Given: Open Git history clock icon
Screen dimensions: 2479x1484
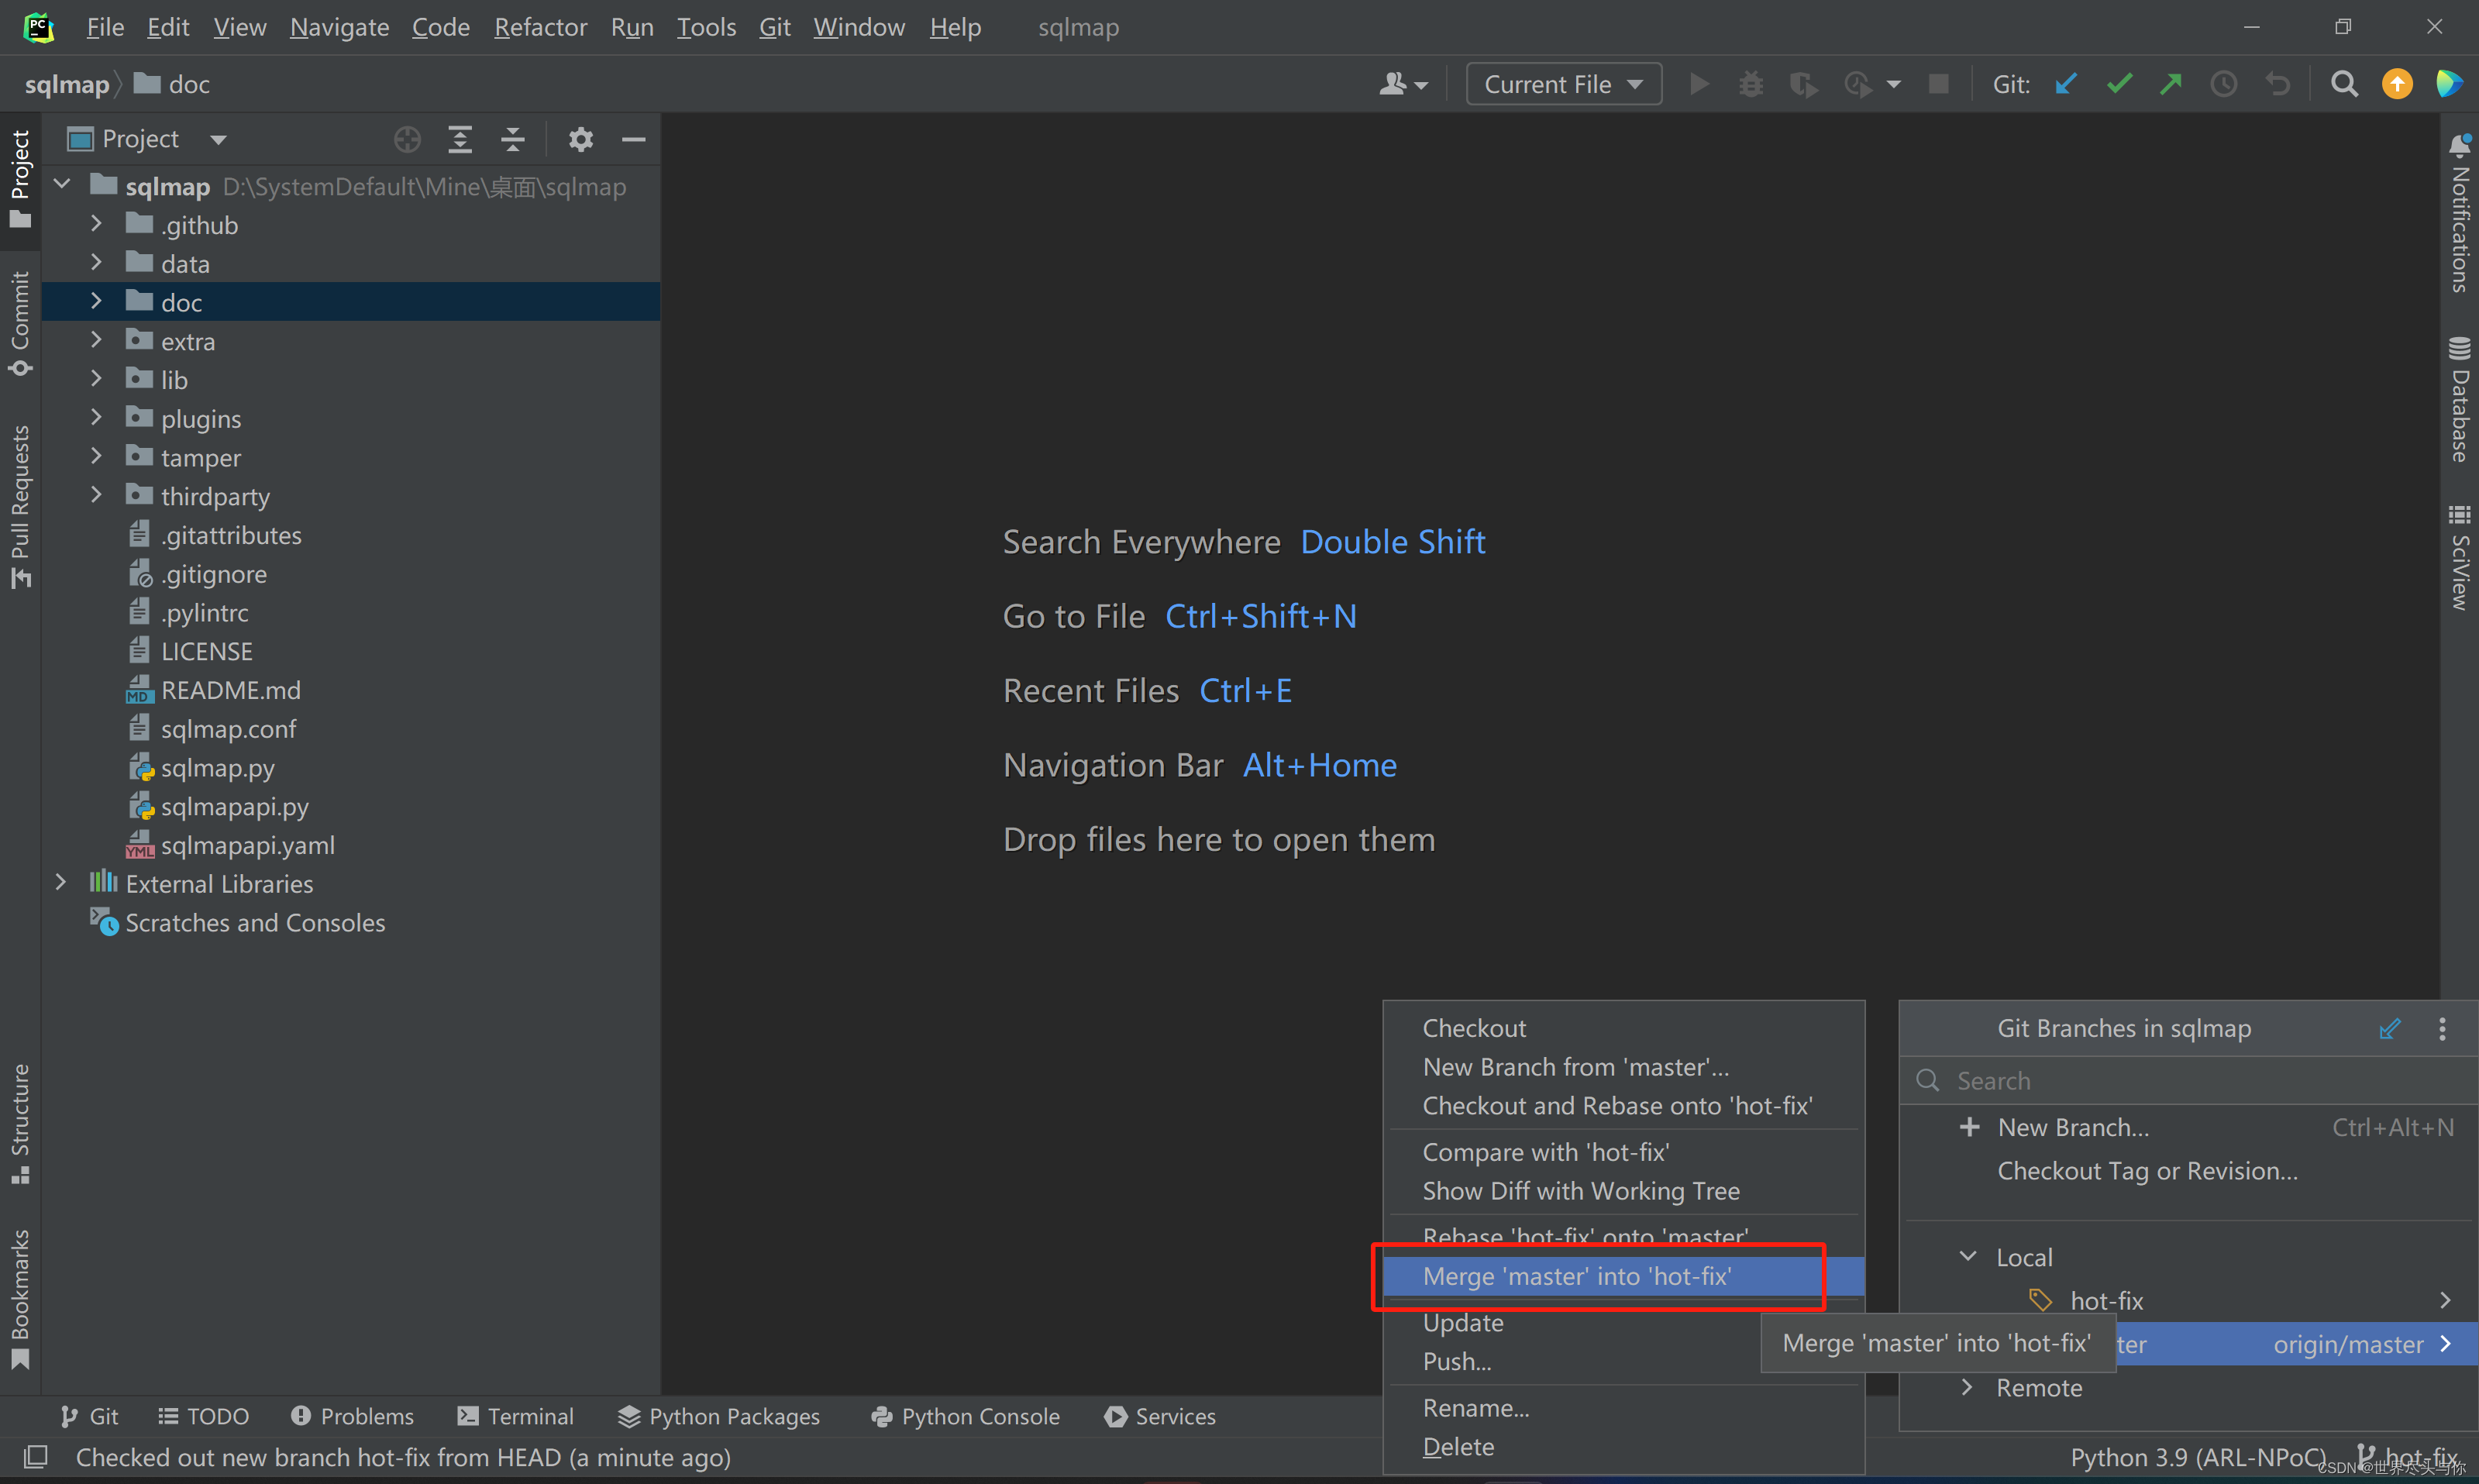Looking at the screenshot, I should (x=2223, y=84).
